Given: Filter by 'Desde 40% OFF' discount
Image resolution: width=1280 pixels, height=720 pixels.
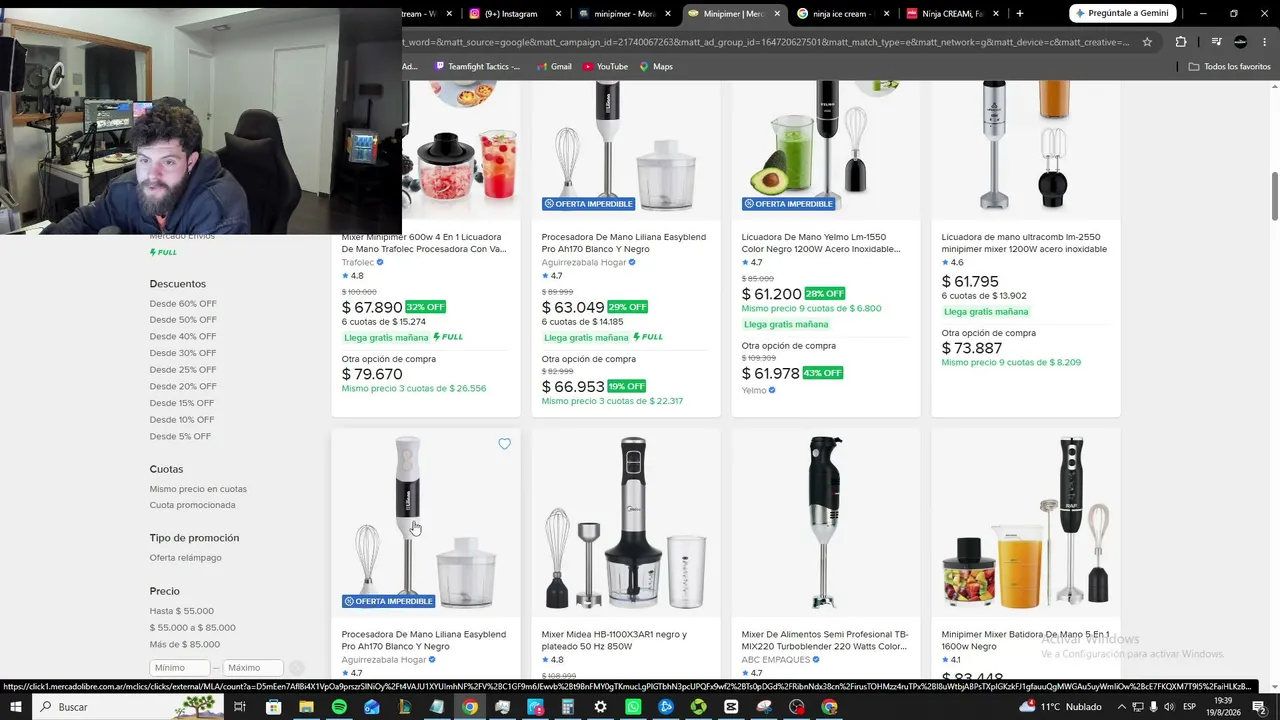Looking at the screenshot, I should 183,337.
